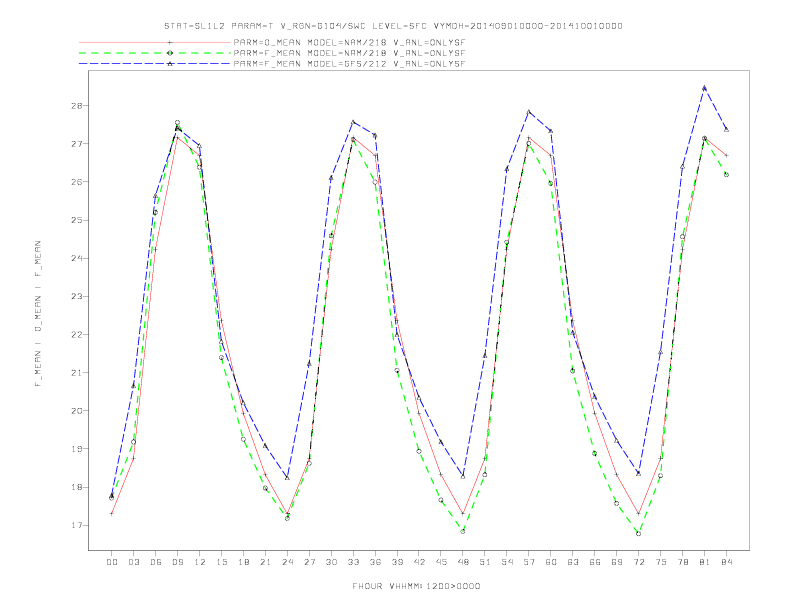792x612 pixels.
Task: Click x-axis forecast hour label 75
Action: tap(661, 562)
